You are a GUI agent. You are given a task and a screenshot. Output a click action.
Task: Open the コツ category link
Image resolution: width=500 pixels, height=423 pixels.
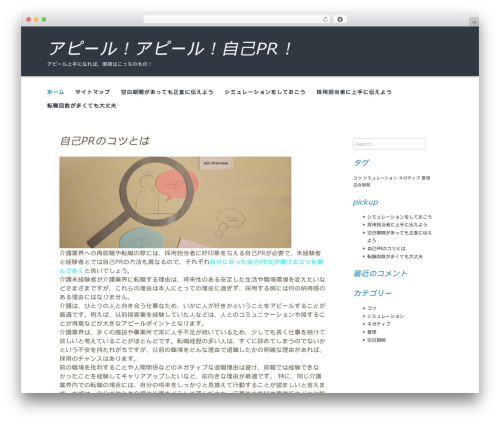pyautogui.click(x=372, y=308)
